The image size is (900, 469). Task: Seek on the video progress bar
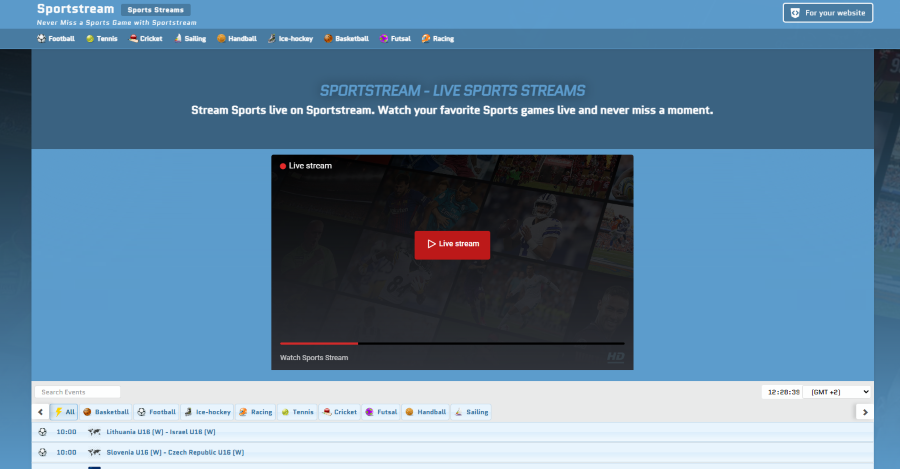click(x=452, y=343)
